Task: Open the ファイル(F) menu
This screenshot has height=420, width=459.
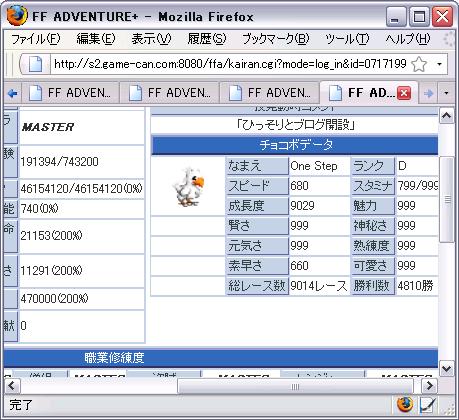Action: pos(35,39)
